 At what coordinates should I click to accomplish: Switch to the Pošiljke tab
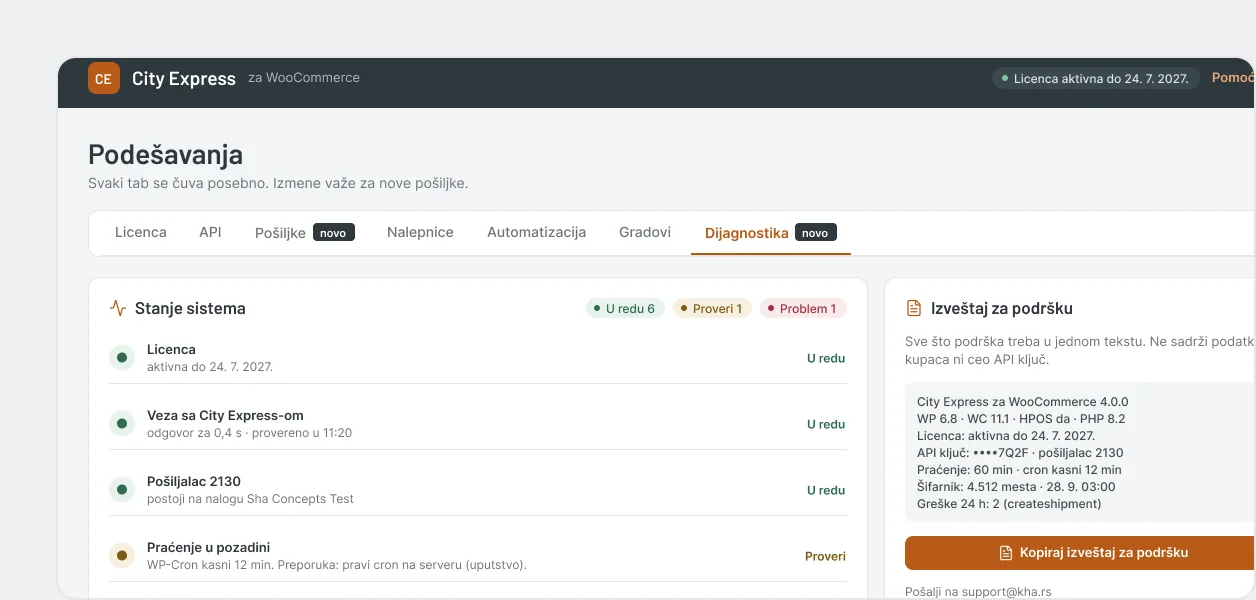(x=304, y=232)
